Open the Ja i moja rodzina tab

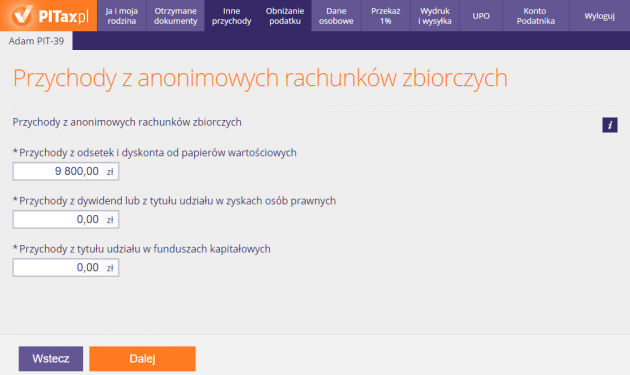(122, 16)
